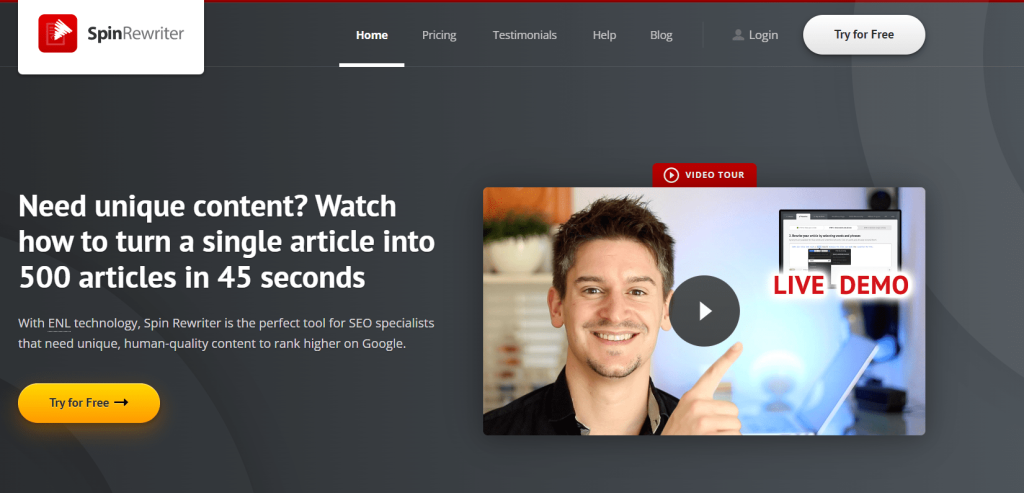
Task: Click the Spin Rewriter red logo icon
Action: pos(57,33)
